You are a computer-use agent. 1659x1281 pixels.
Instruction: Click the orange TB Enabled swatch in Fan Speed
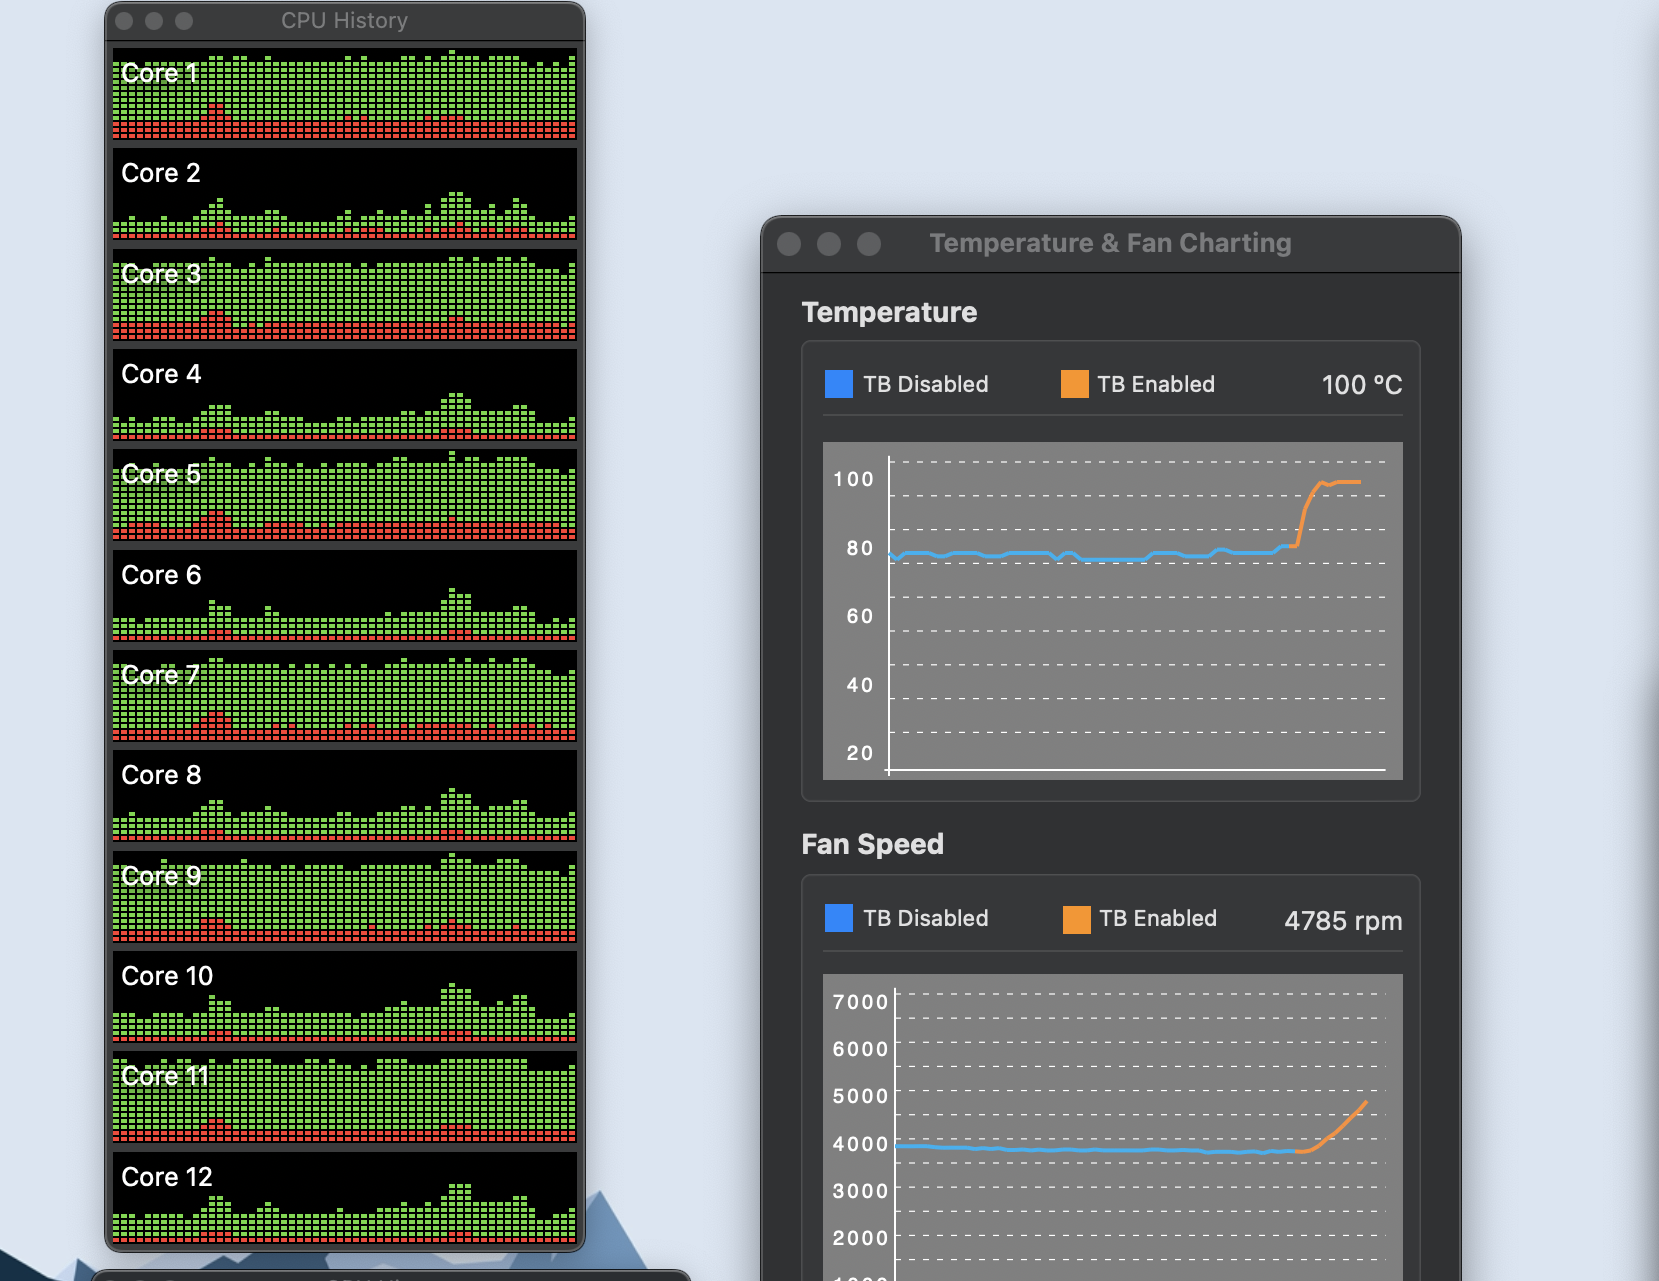point(1076,919)
